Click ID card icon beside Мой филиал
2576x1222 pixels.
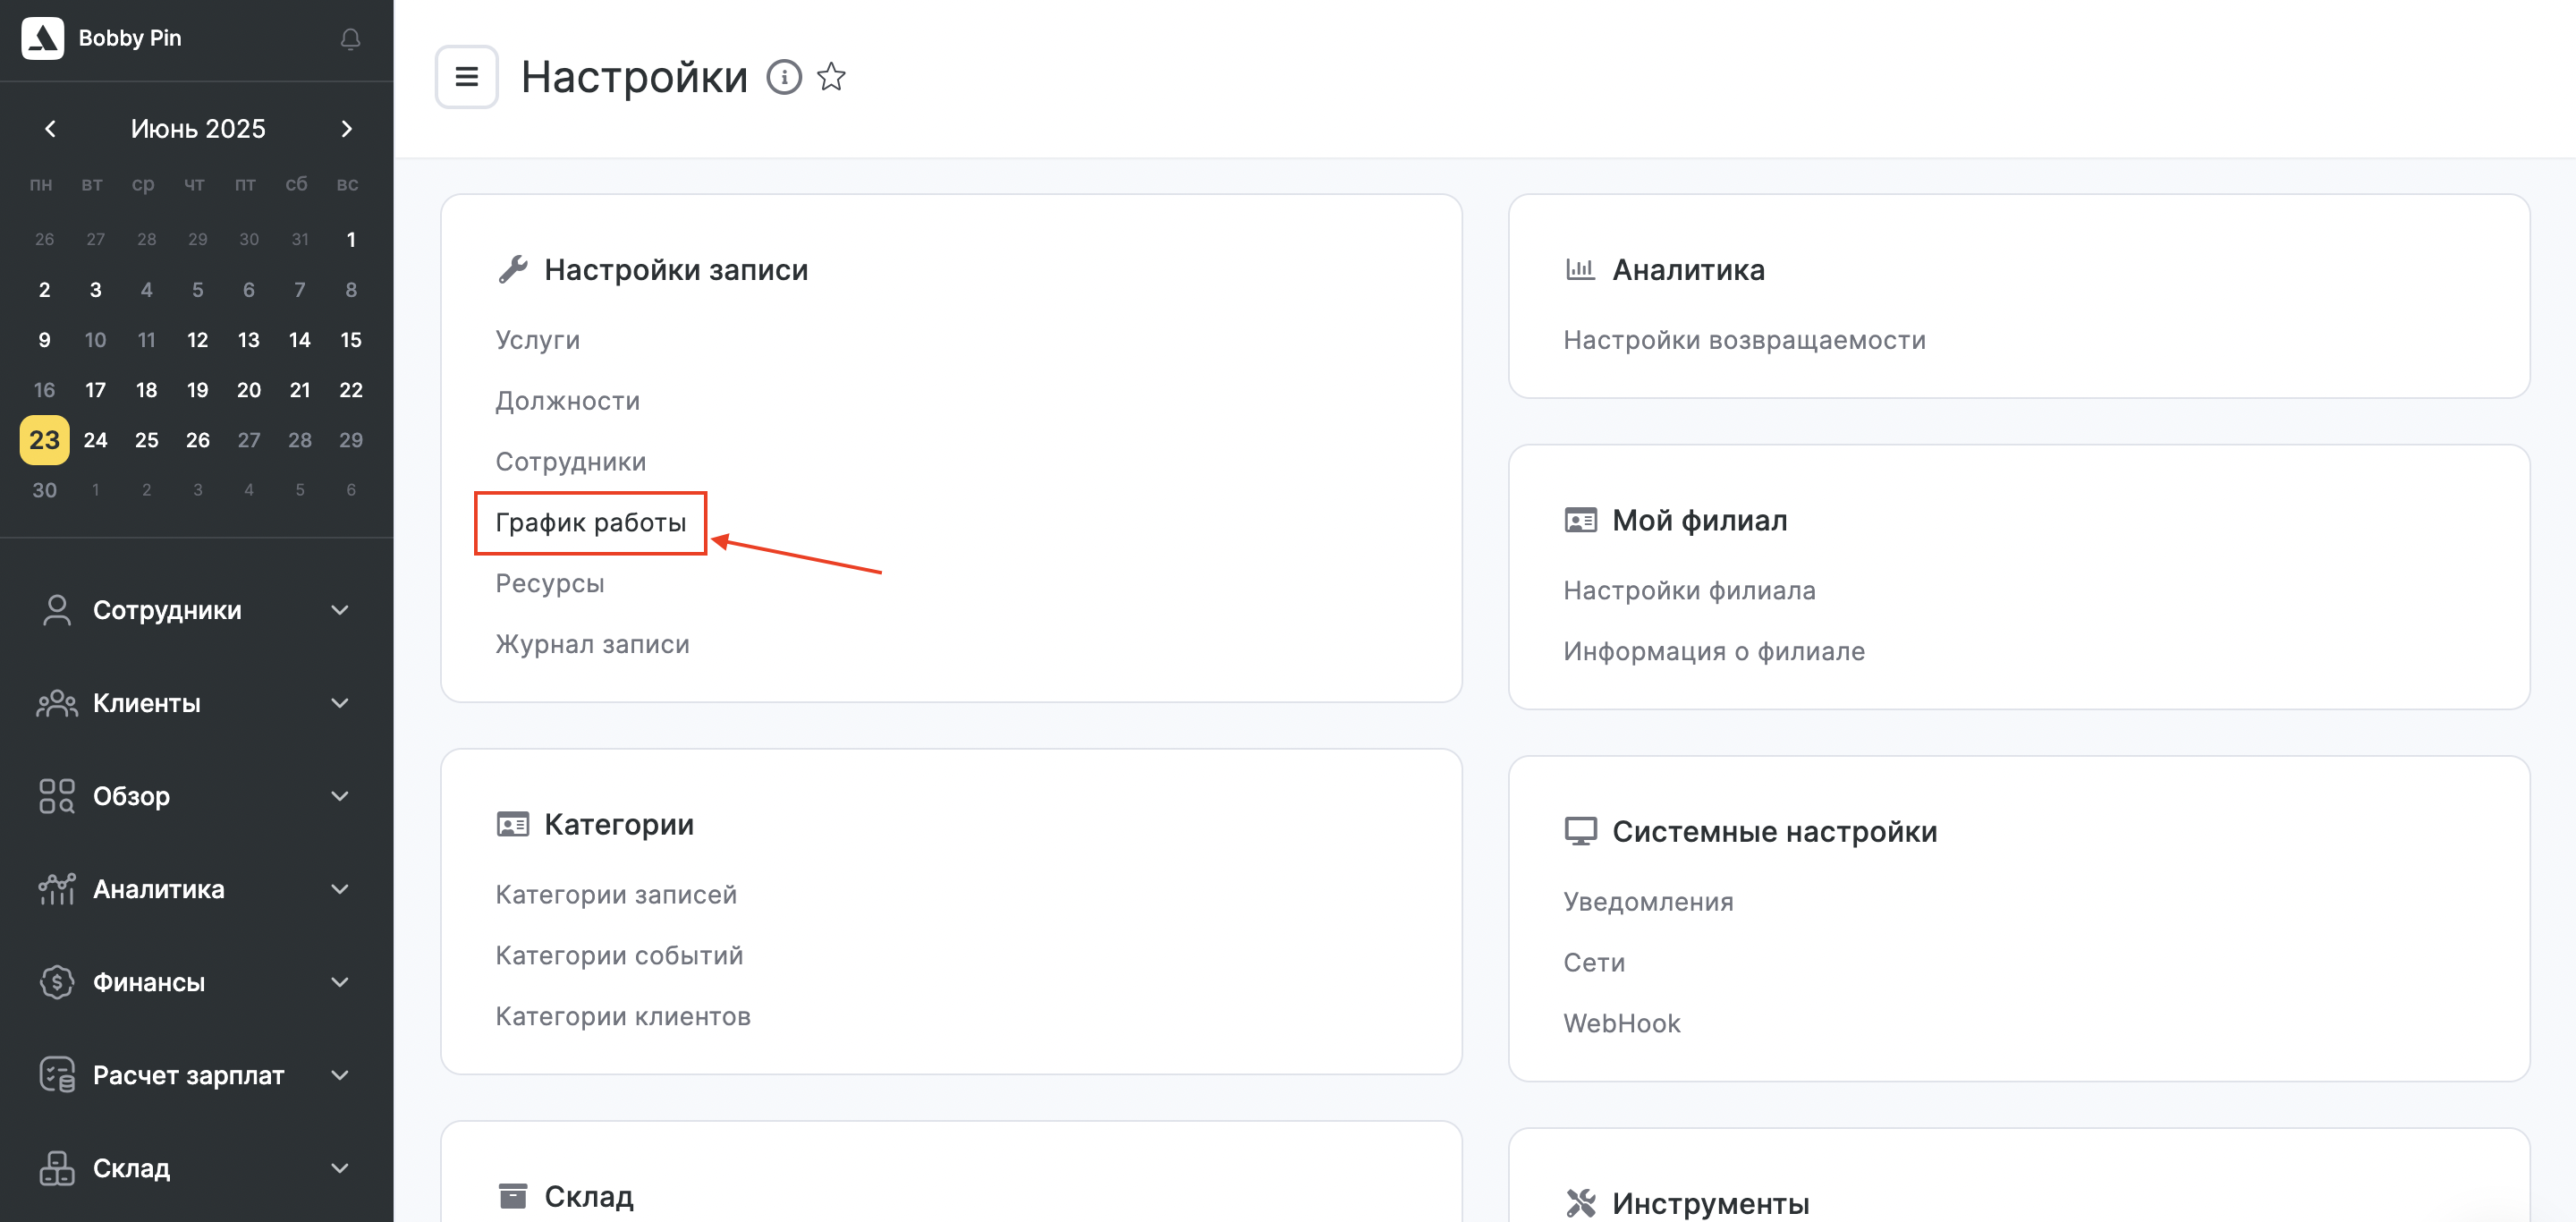1580,520
